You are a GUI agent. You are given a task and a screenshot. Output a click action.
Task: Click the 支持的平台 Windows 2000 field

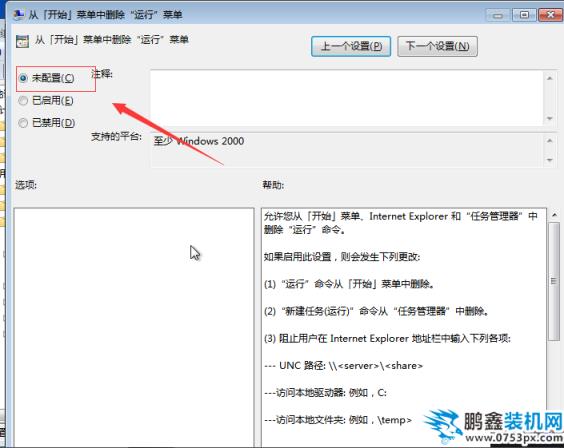pos(346,150)
